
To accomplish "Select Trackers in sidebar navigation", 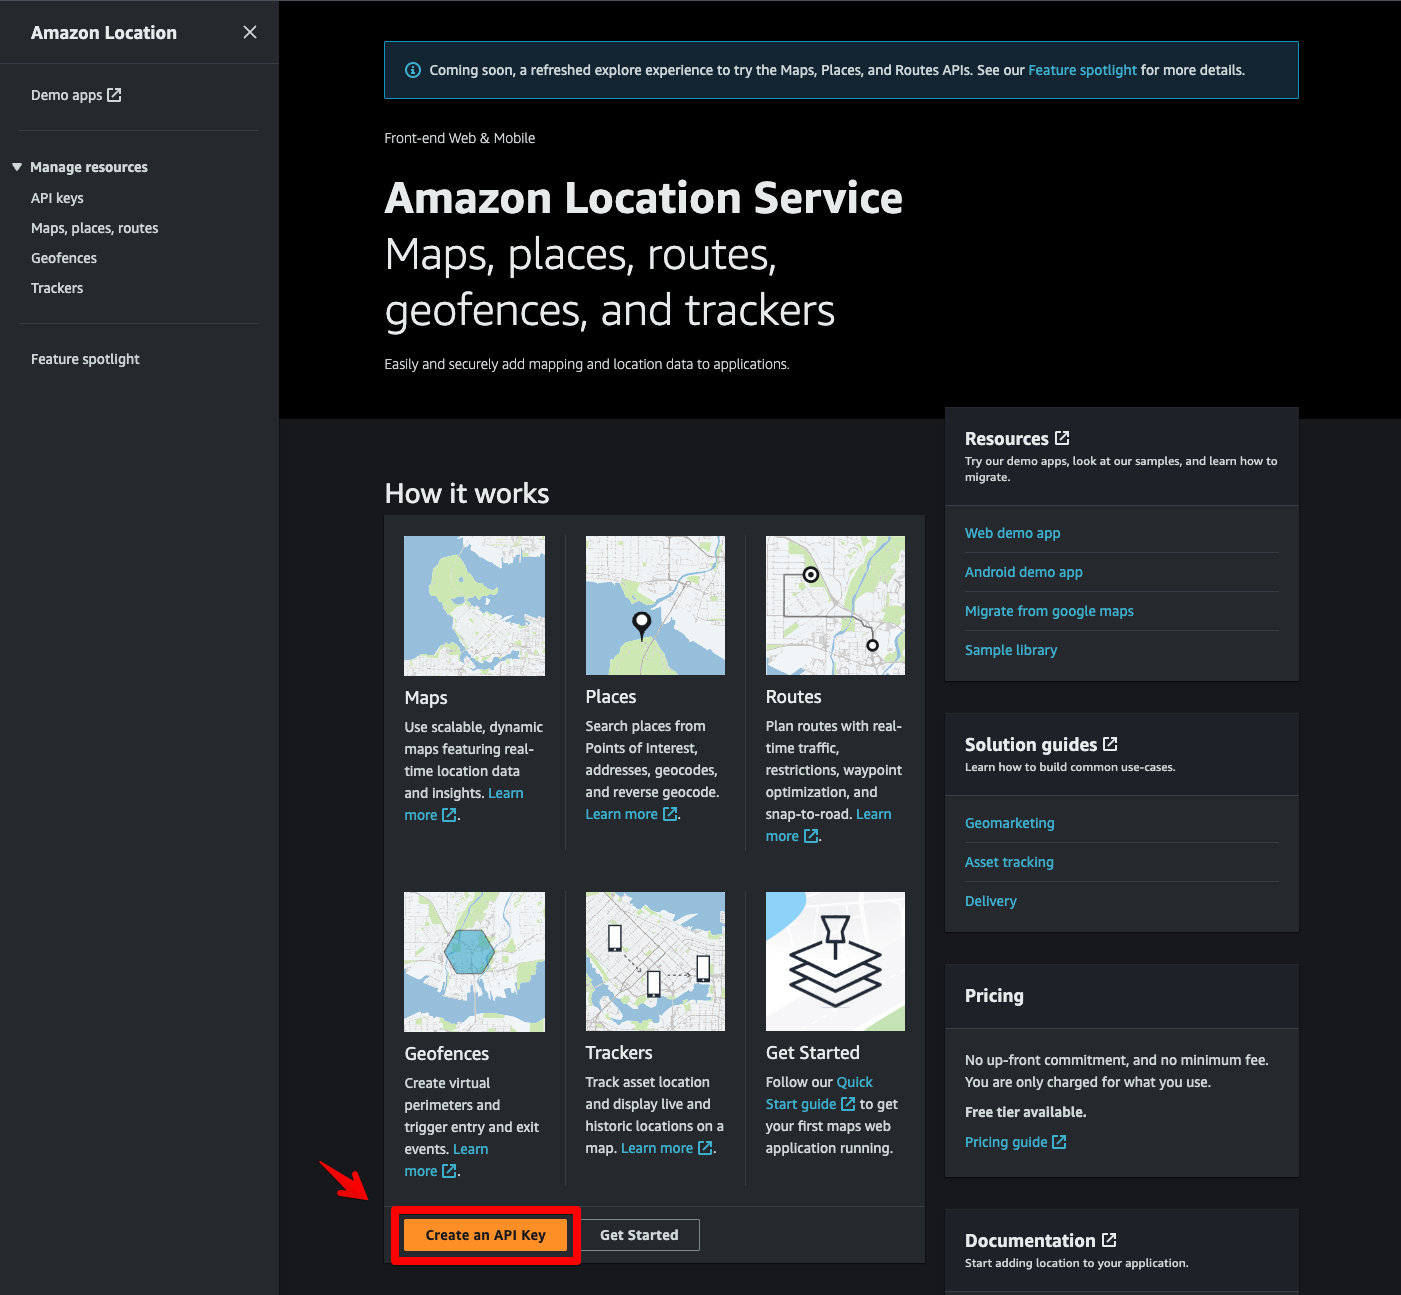I will tap(57, 288).
